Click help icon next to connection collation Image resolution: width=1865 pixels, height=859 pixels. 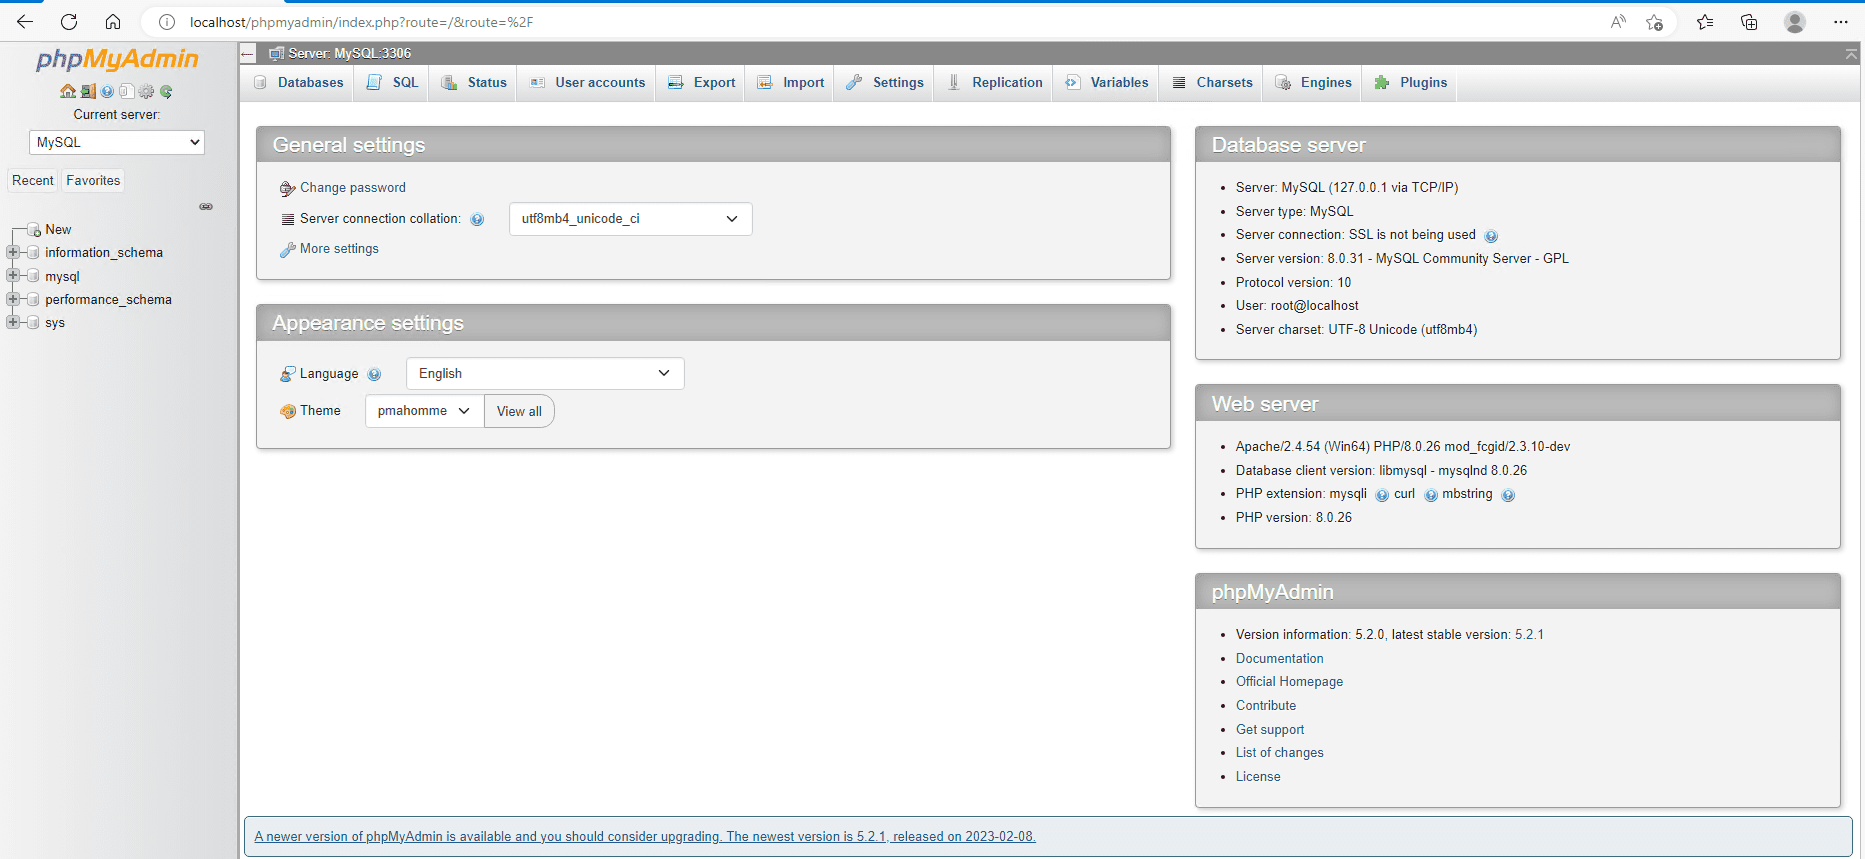[x=477, y=219]
